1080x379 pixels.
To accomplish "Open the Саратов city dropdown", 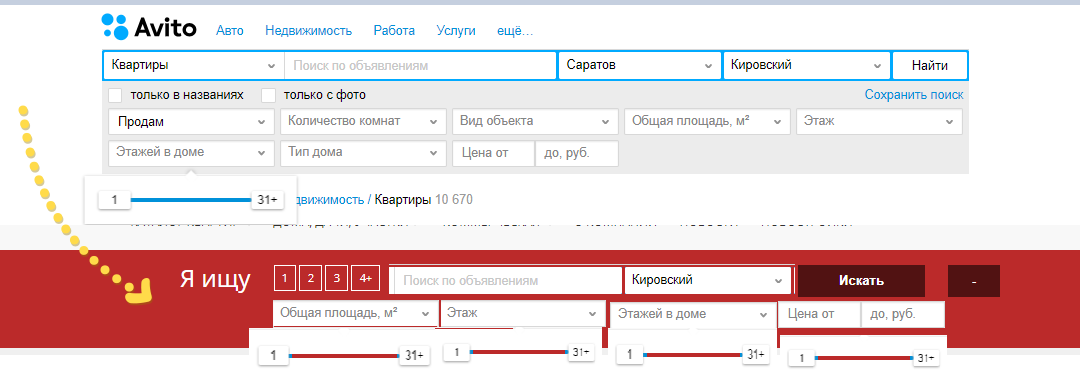I will (639, 65).
